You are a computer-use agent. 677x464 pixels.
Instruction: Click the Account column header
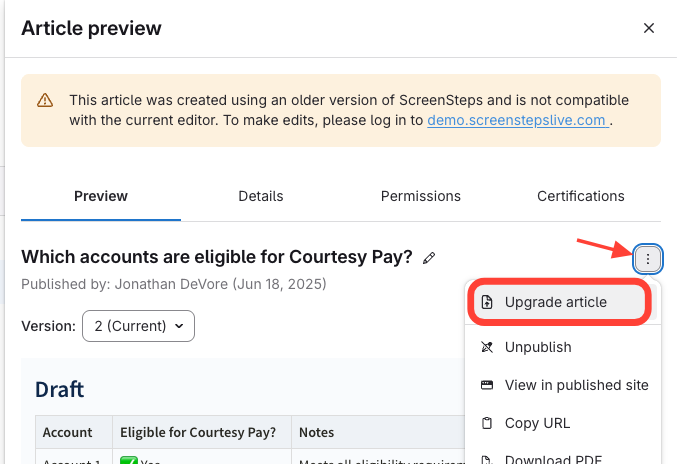coord(69,433)
